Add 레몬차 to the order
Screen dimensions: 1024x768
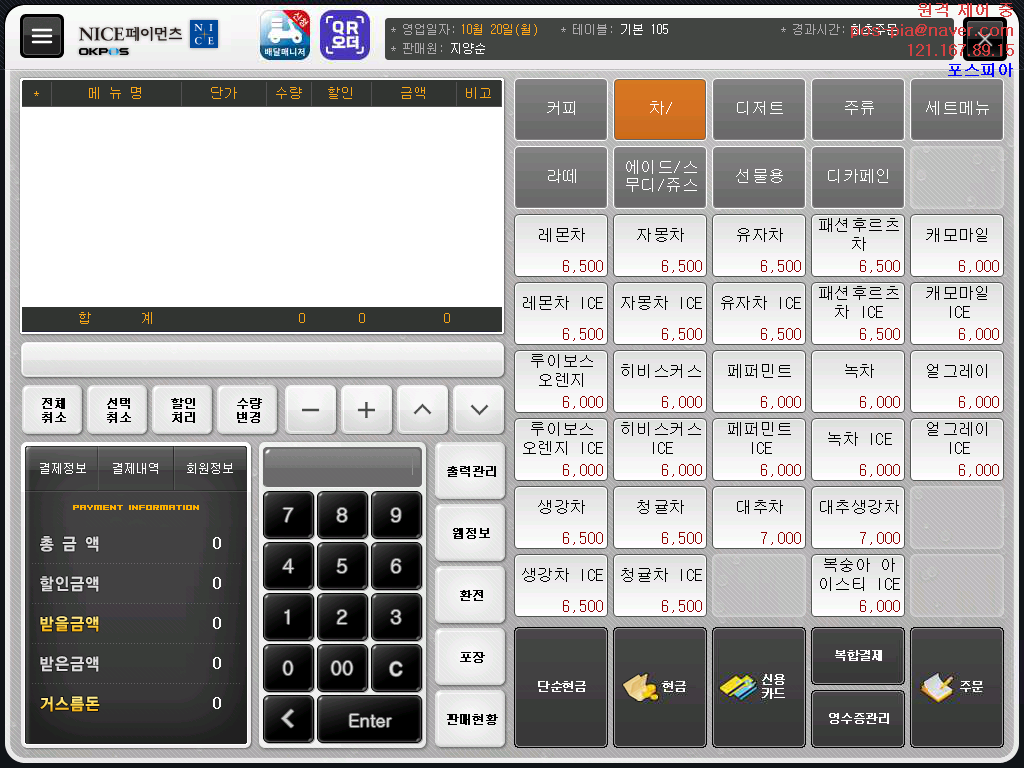[x=560, y=245]
